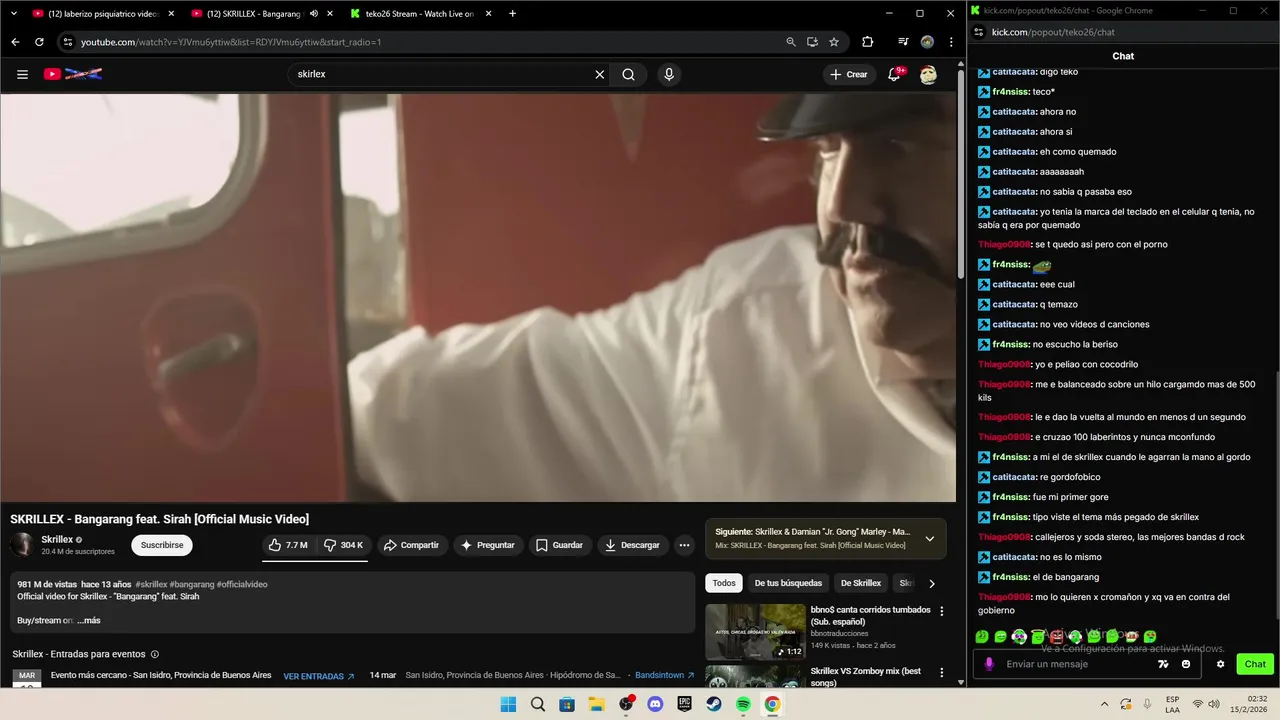
Task: Open Chrome media controls icon
Action: 904,42
